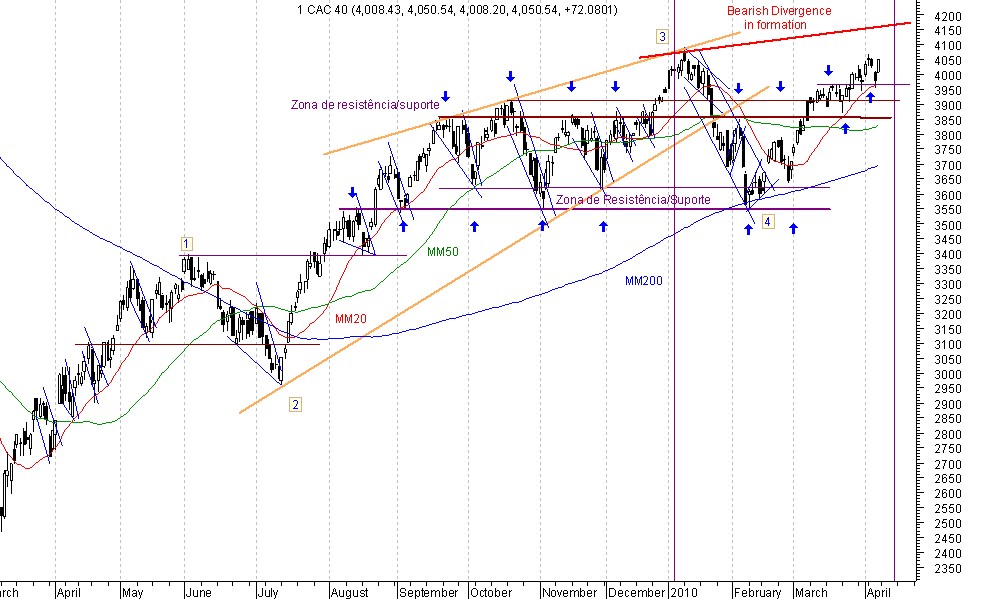Click the 2700 price axis value
992x611 pixels.
pyautogui.click(x=947, y=464)
